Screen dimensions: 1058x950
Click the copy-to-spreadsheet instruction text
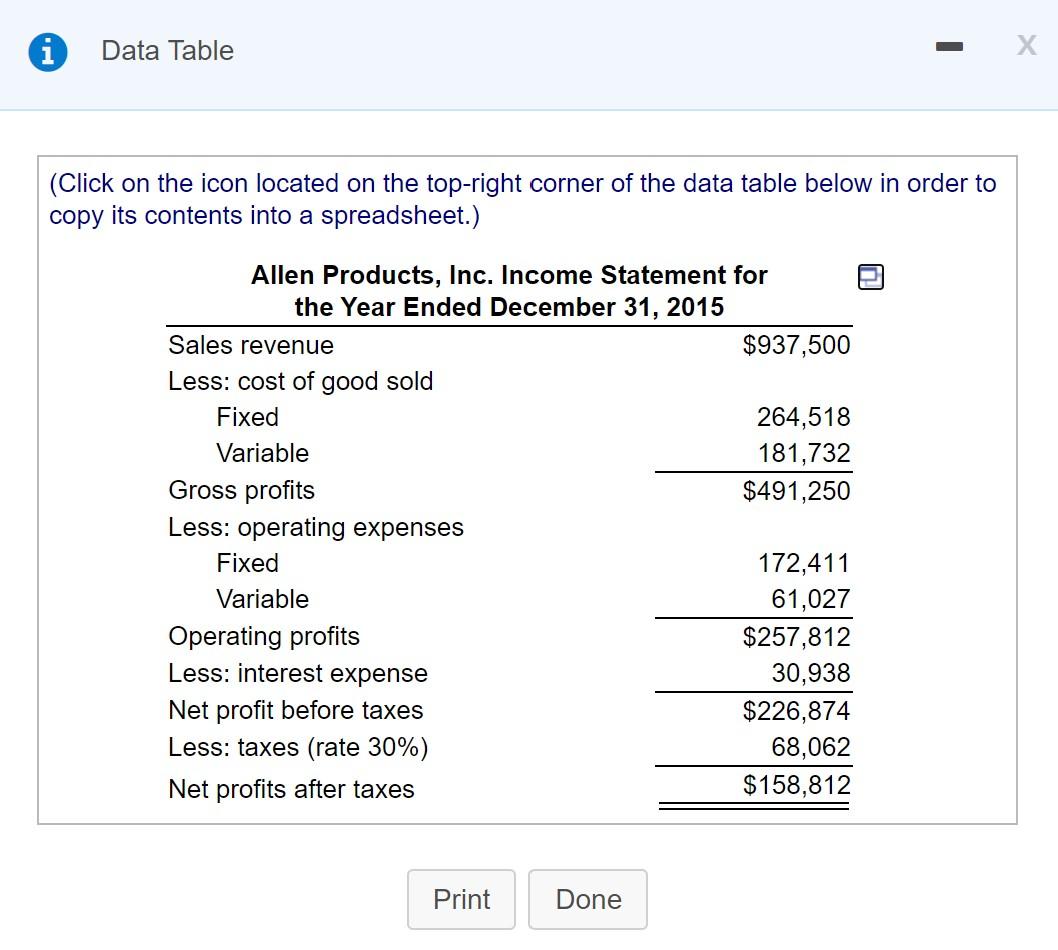point(522,199)
